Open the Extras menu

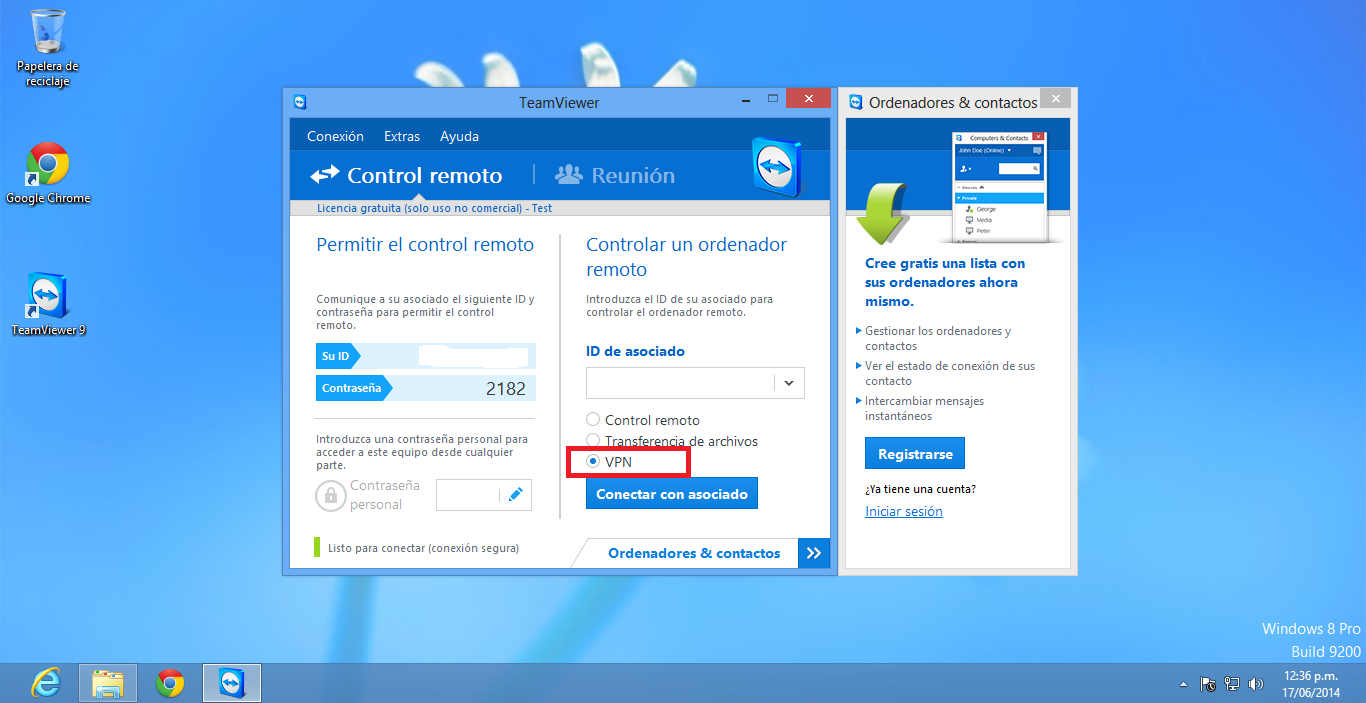[x=402, y=136]
